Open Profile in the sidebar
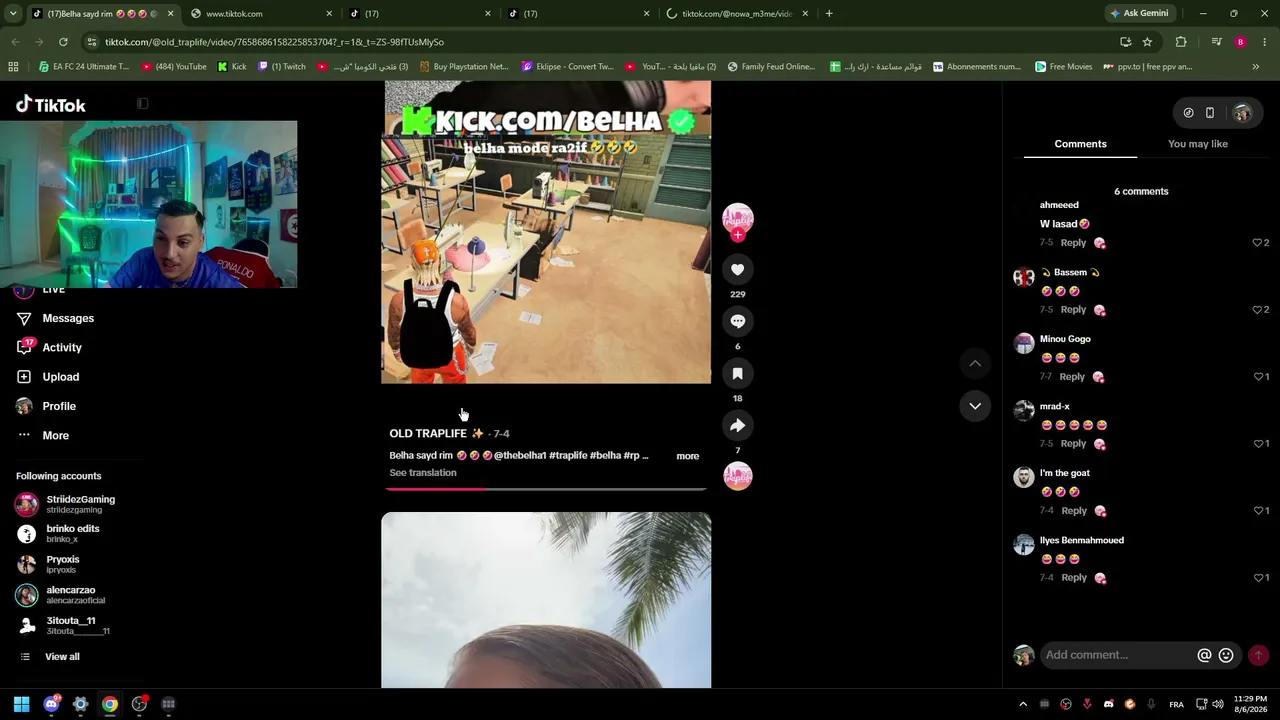The width and height of the screenshot is (1280, 720). click(59, 406)
